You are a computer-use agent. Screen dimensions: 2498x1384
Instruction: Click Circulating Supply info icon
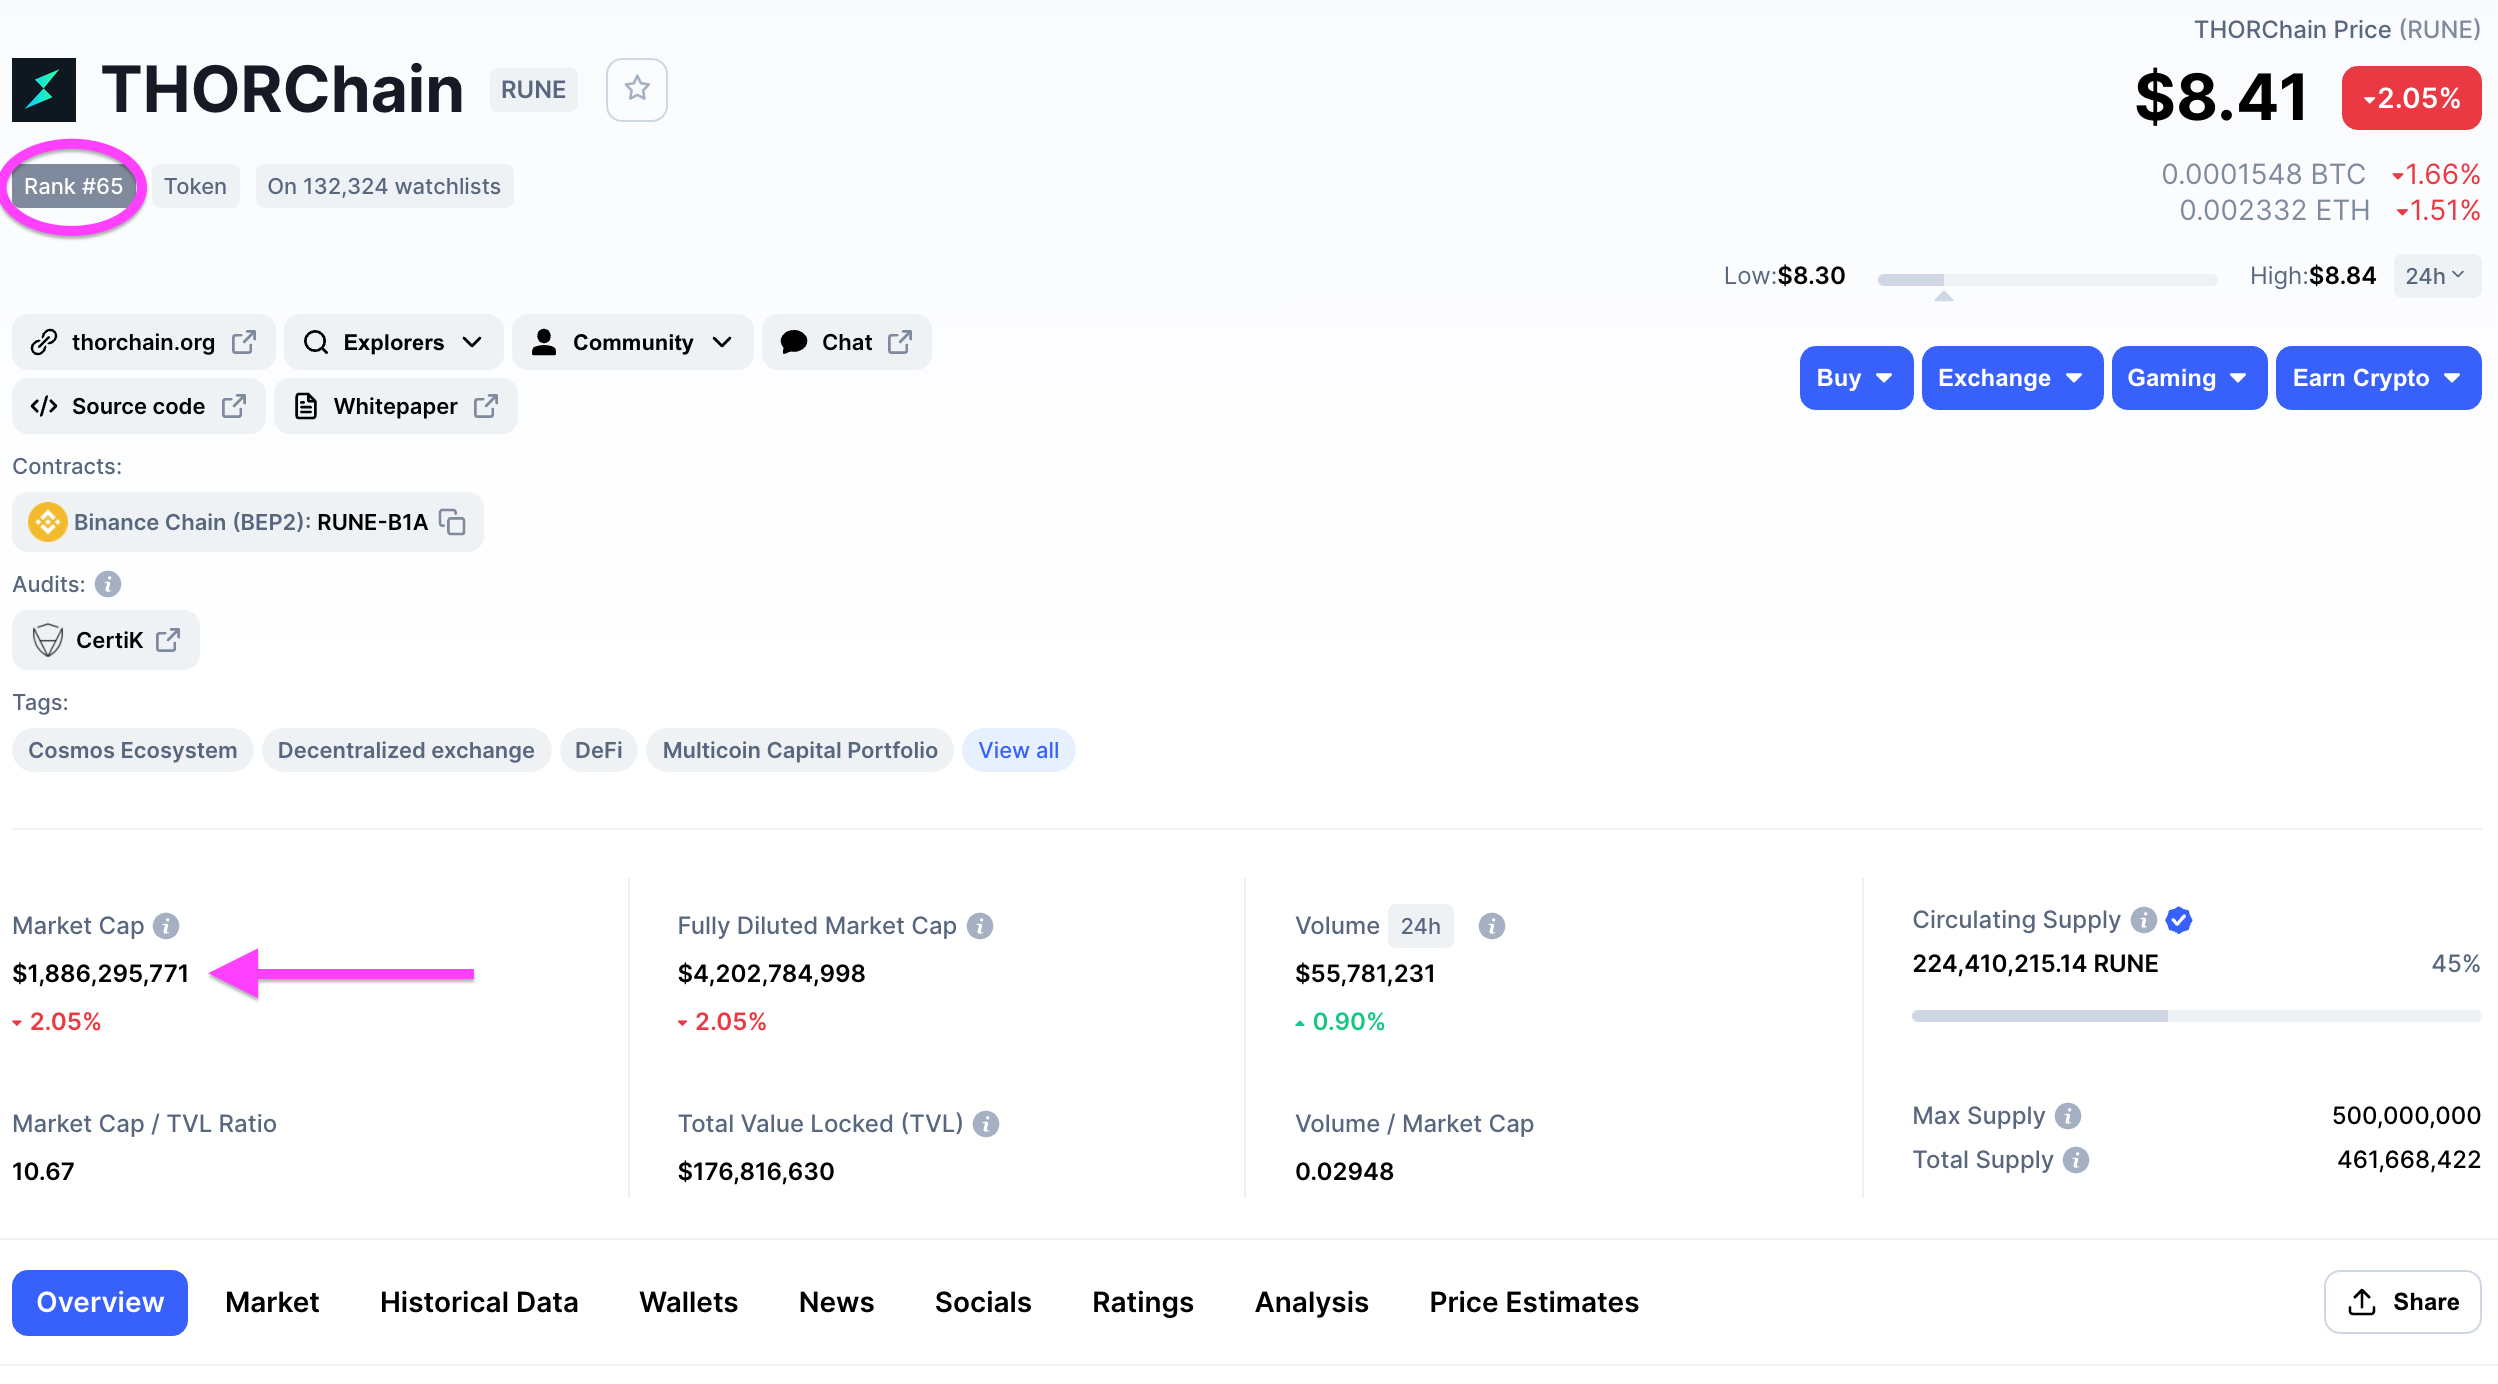[x=2144, y=920]
